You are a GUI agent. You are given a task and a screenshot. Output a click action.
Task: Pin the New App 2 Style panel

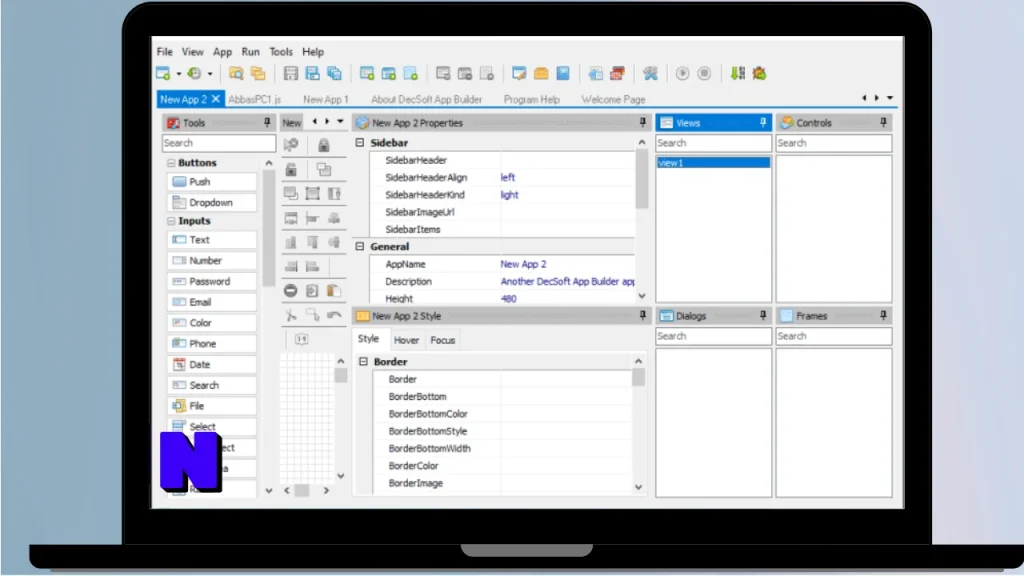click(643, 315)
